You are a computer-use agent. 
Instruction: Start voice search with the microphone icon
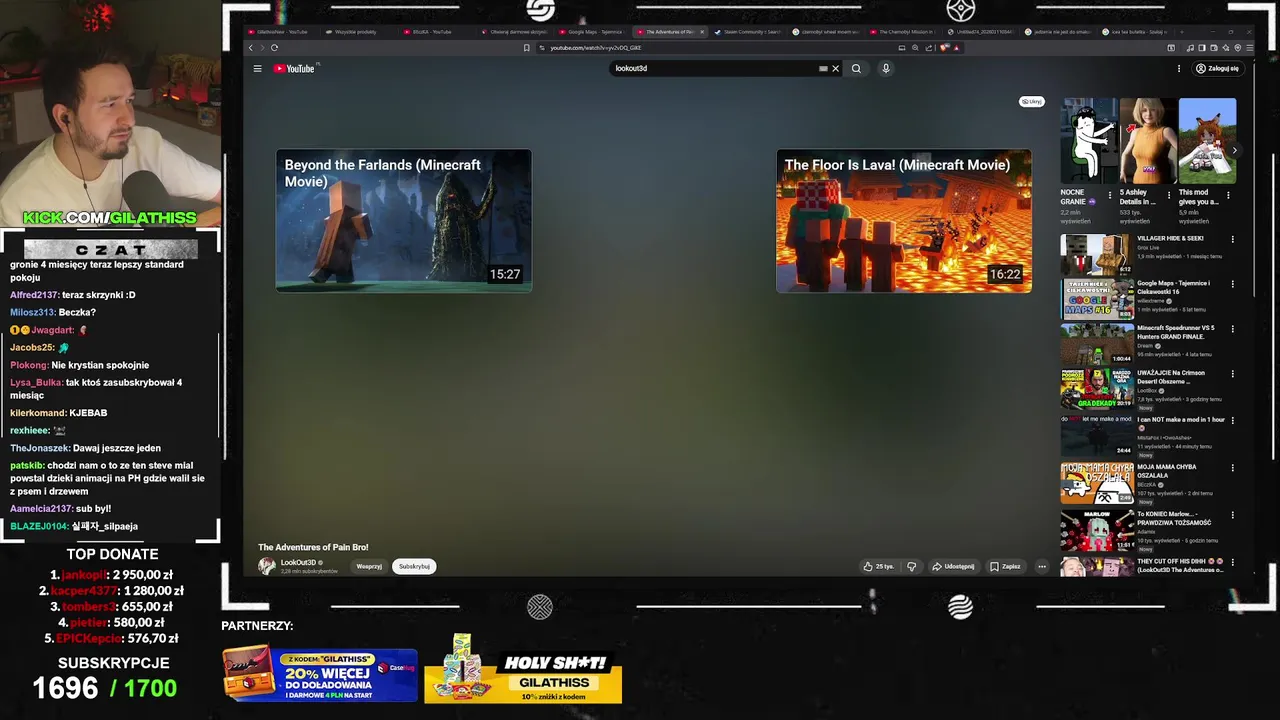[x=885, y=69]
